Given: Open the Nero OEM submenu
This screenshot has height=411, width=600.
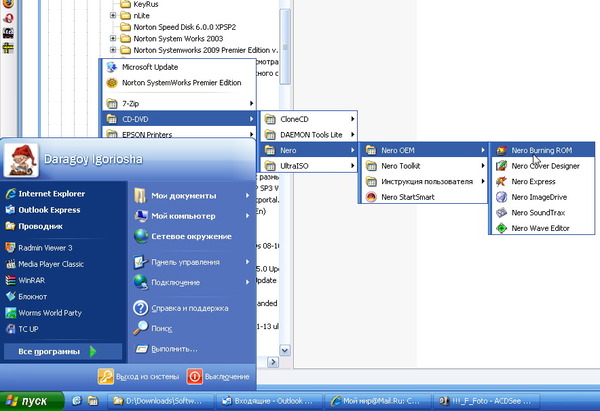Looking at the screenshot, I should 424,150.
